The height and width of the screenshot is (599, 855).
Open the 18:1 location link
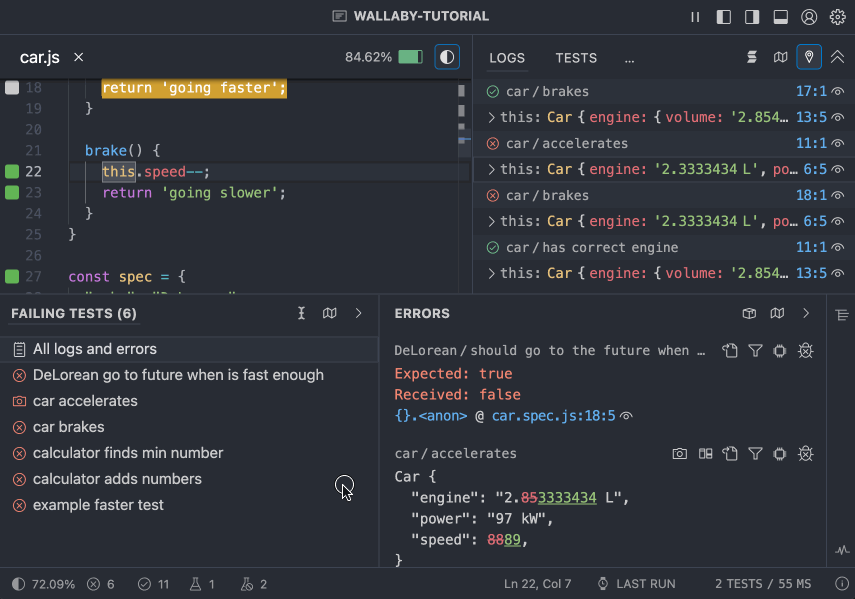pyautogui.click(x=811, y=195)
